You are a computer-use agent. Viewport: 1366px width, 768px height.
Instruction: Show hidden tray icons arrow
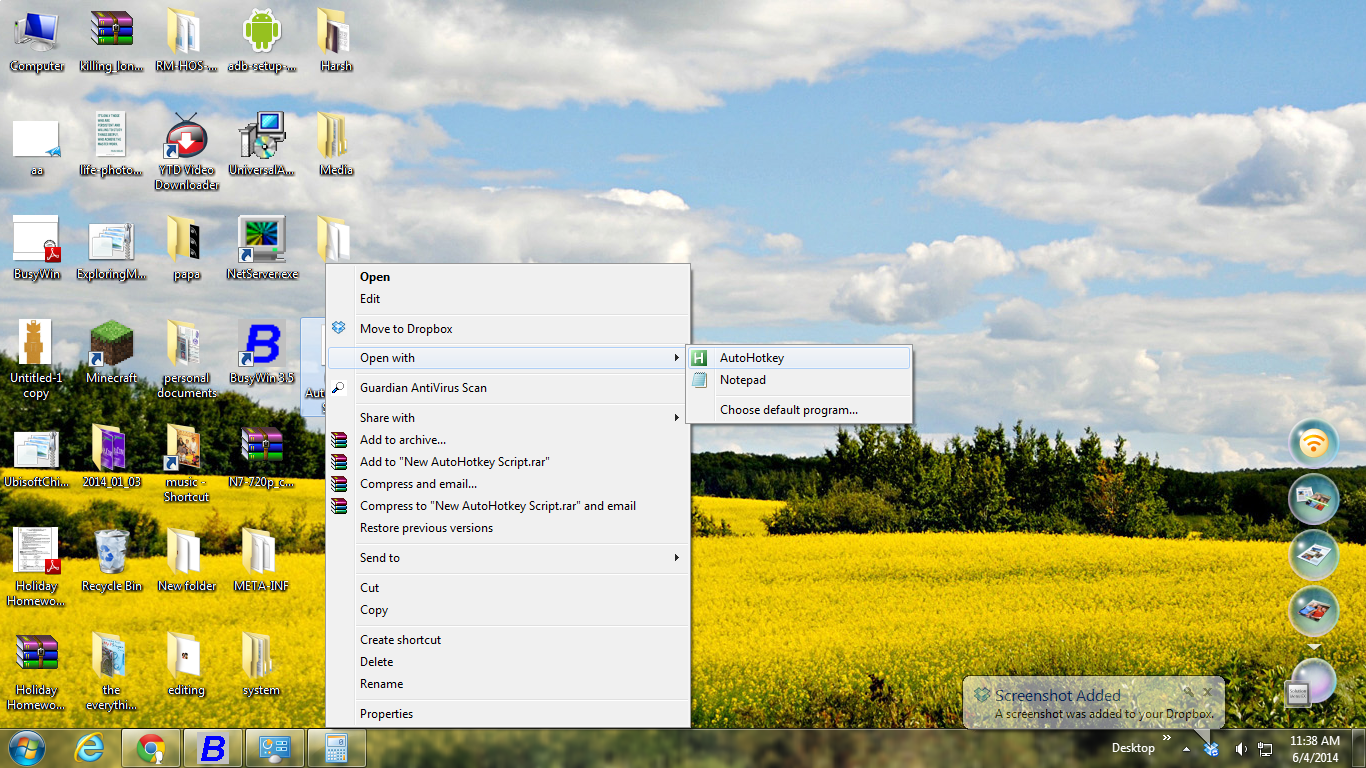point(1186,749)
